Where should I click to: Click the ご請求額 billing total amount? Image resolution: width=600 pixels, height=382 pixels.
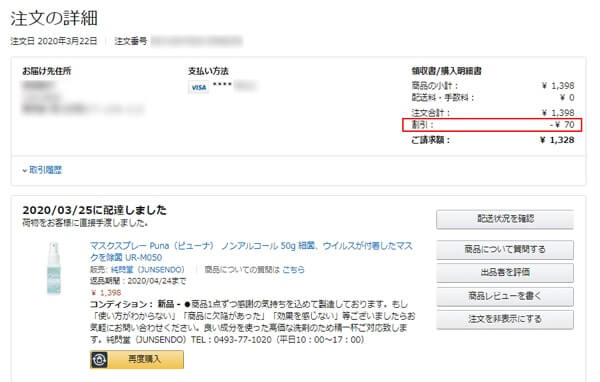pyautogui.click(x=557, y=140)
